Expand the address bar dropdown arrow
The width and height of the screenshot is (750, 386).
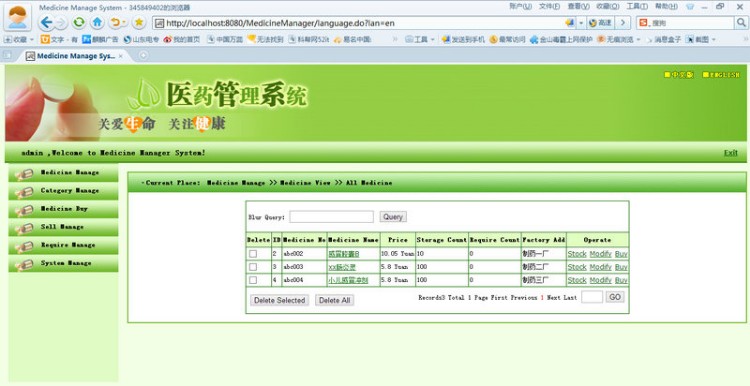581,22
